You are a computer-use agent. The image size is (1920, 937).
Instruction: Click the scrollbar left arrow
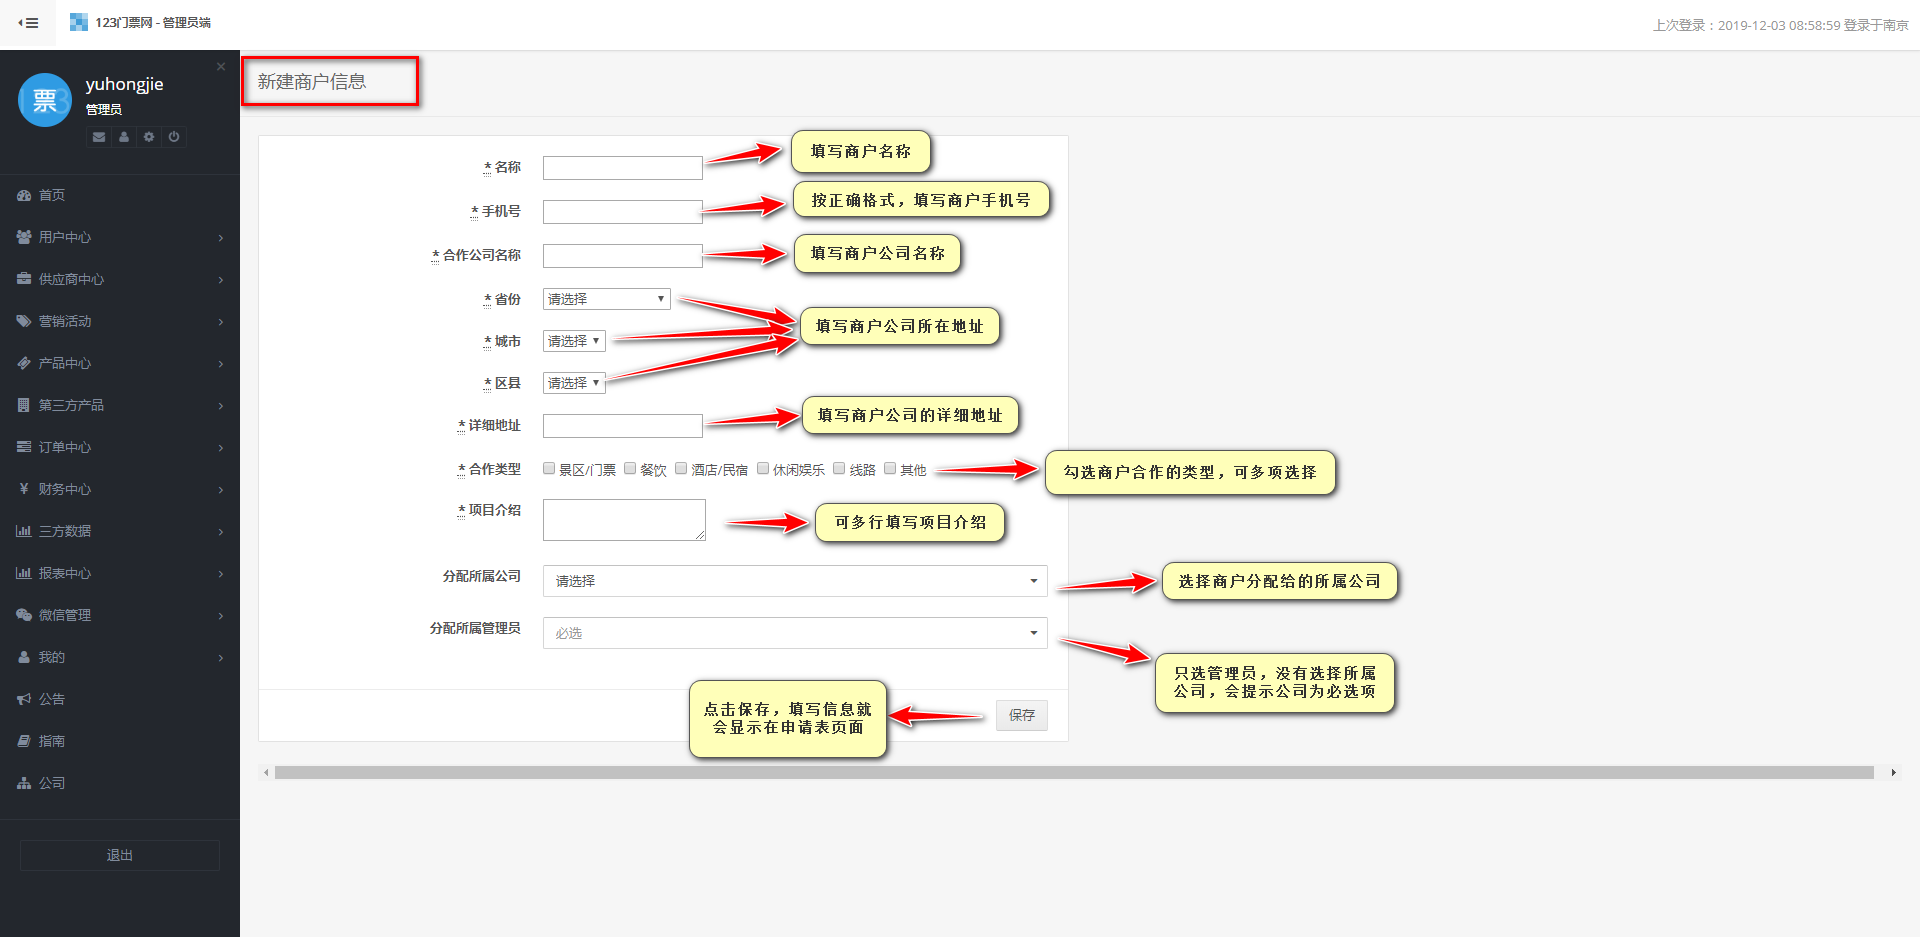tap(266, 772)
